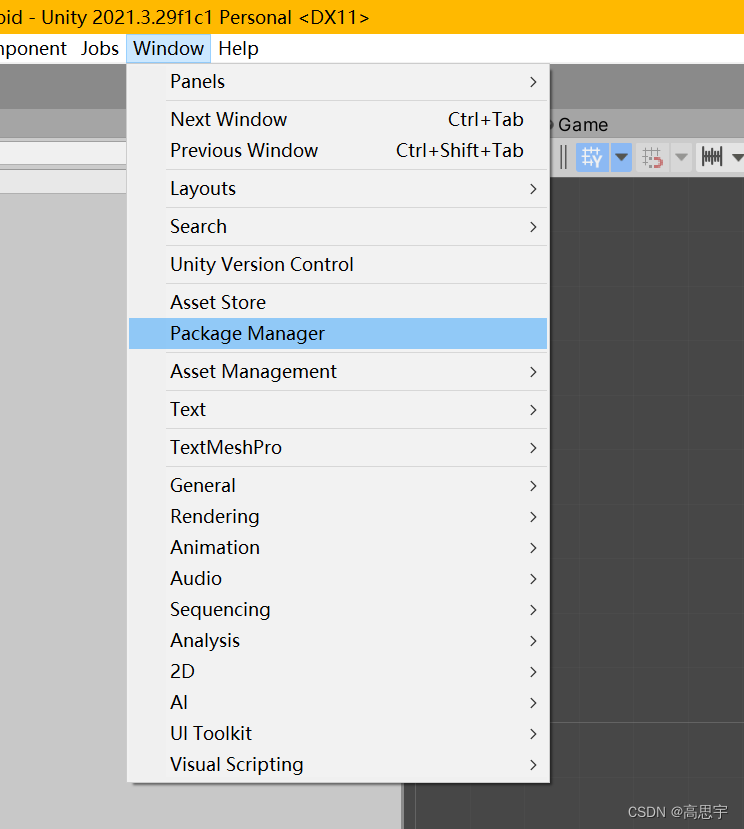Expand the Asset Management submenu
This screenshot has height=829, width=744.
click(x=338, y=372)
